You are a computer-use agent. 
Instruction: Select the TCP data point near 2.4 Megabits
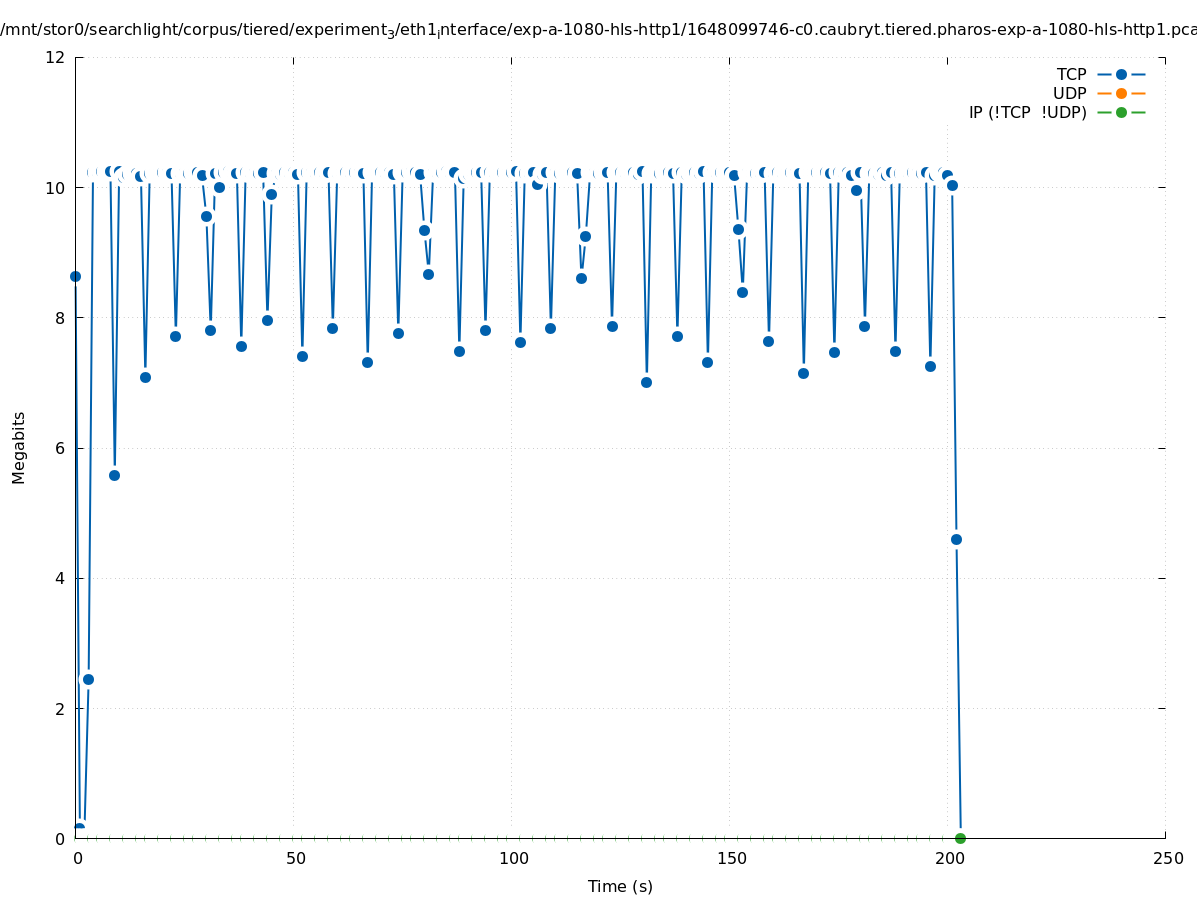point(88,679)
